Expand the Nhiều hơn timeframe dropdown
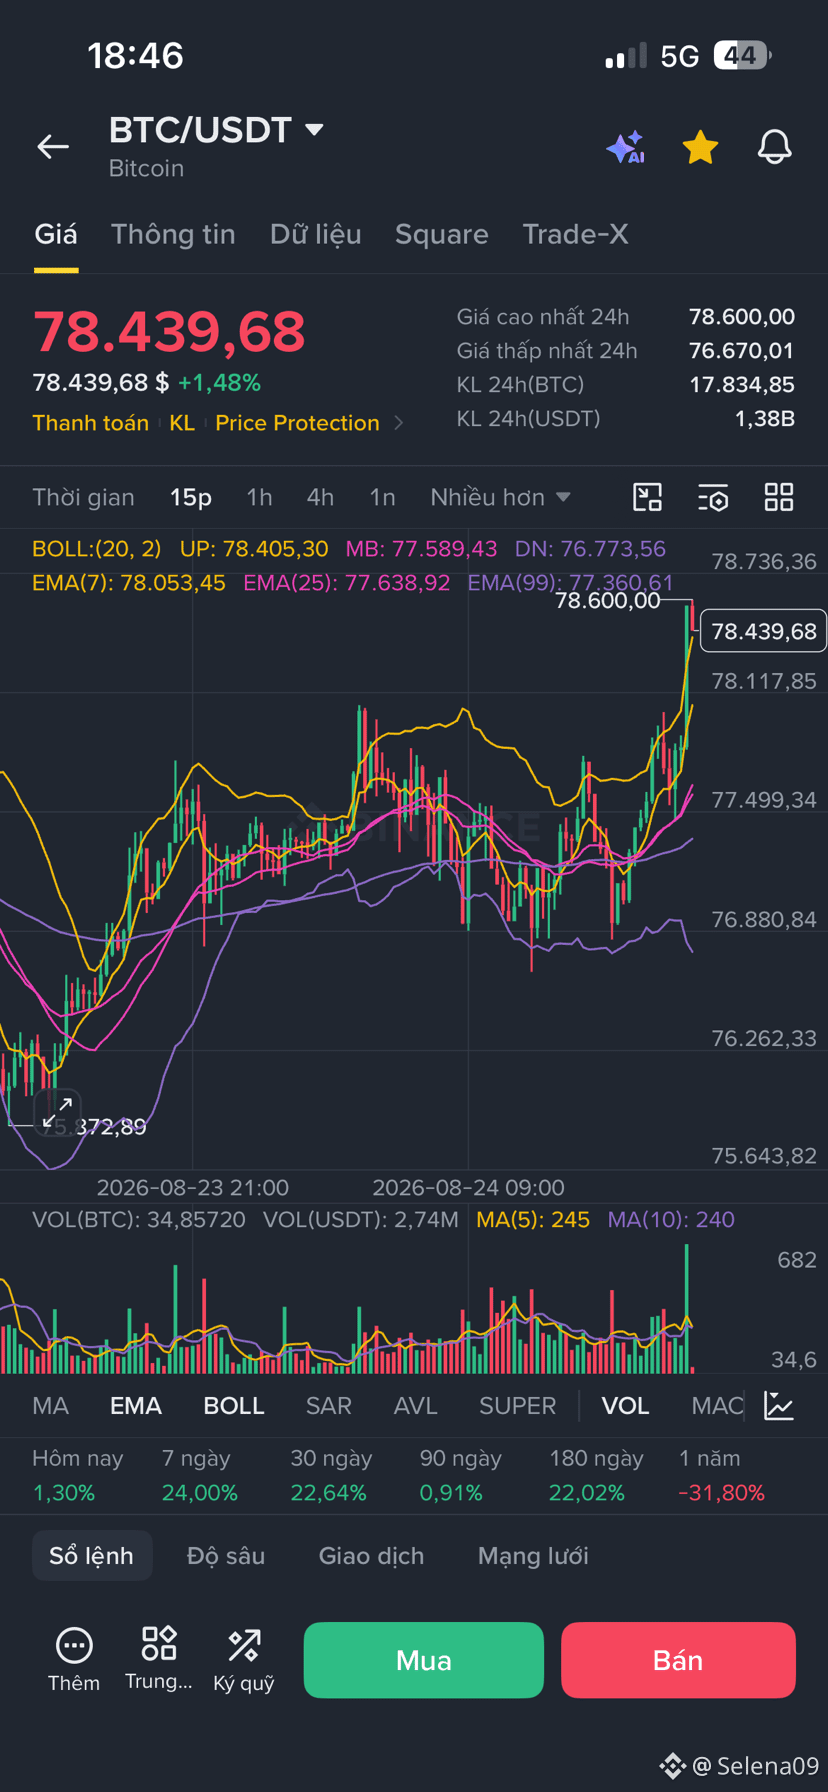The image size is (828, 1792). tap(499, 497)
